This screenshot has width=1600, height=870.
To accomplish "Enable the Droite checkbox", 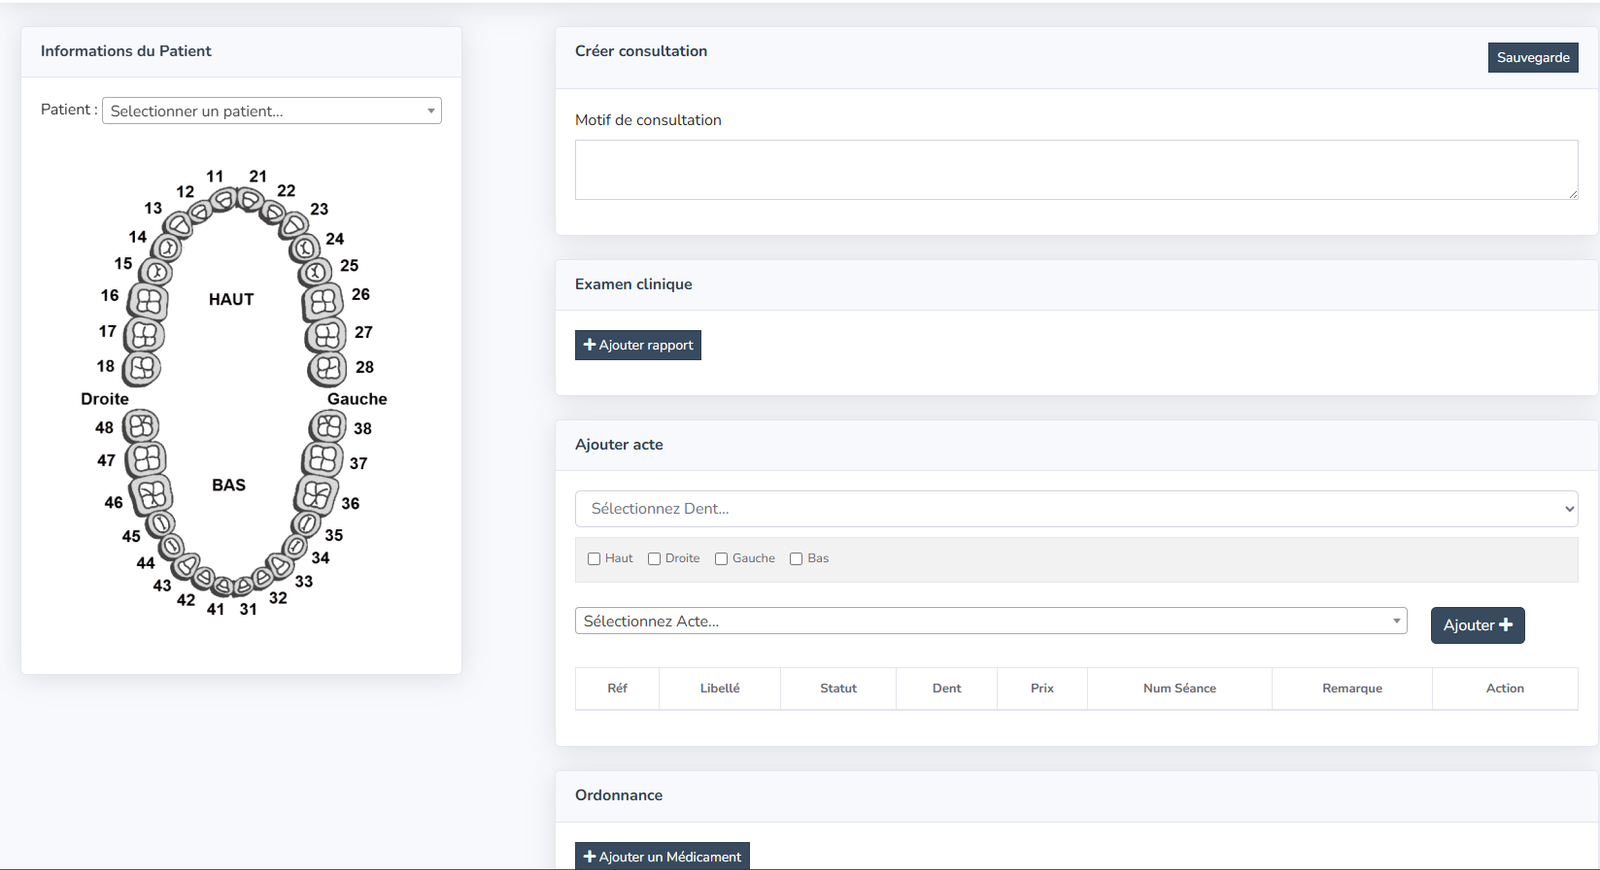I will coord(654,559).
